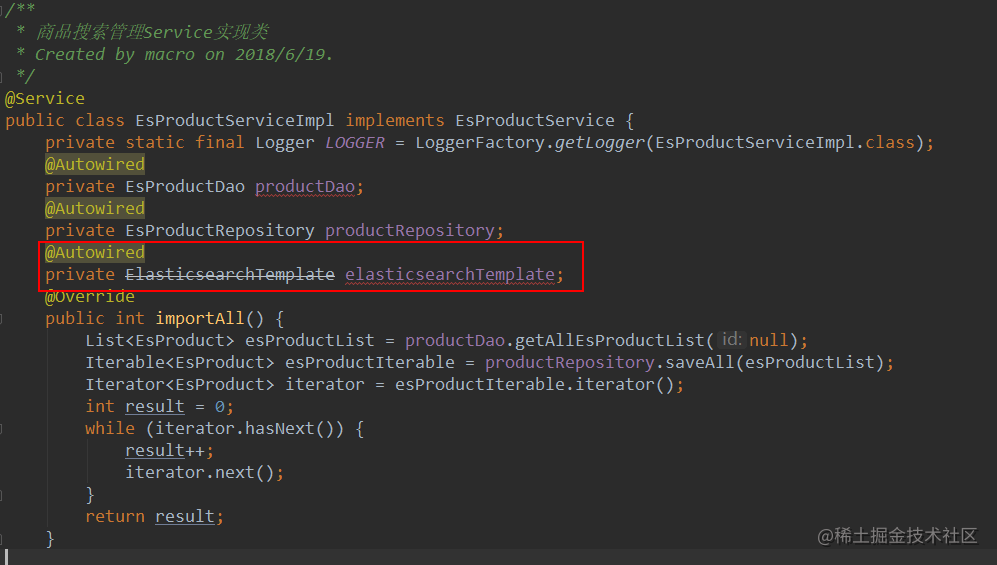Image resolution: width=997 pixels, height=565 pixels.
Task: Click the productDao field declaration
Action: (x=305, y=187)
